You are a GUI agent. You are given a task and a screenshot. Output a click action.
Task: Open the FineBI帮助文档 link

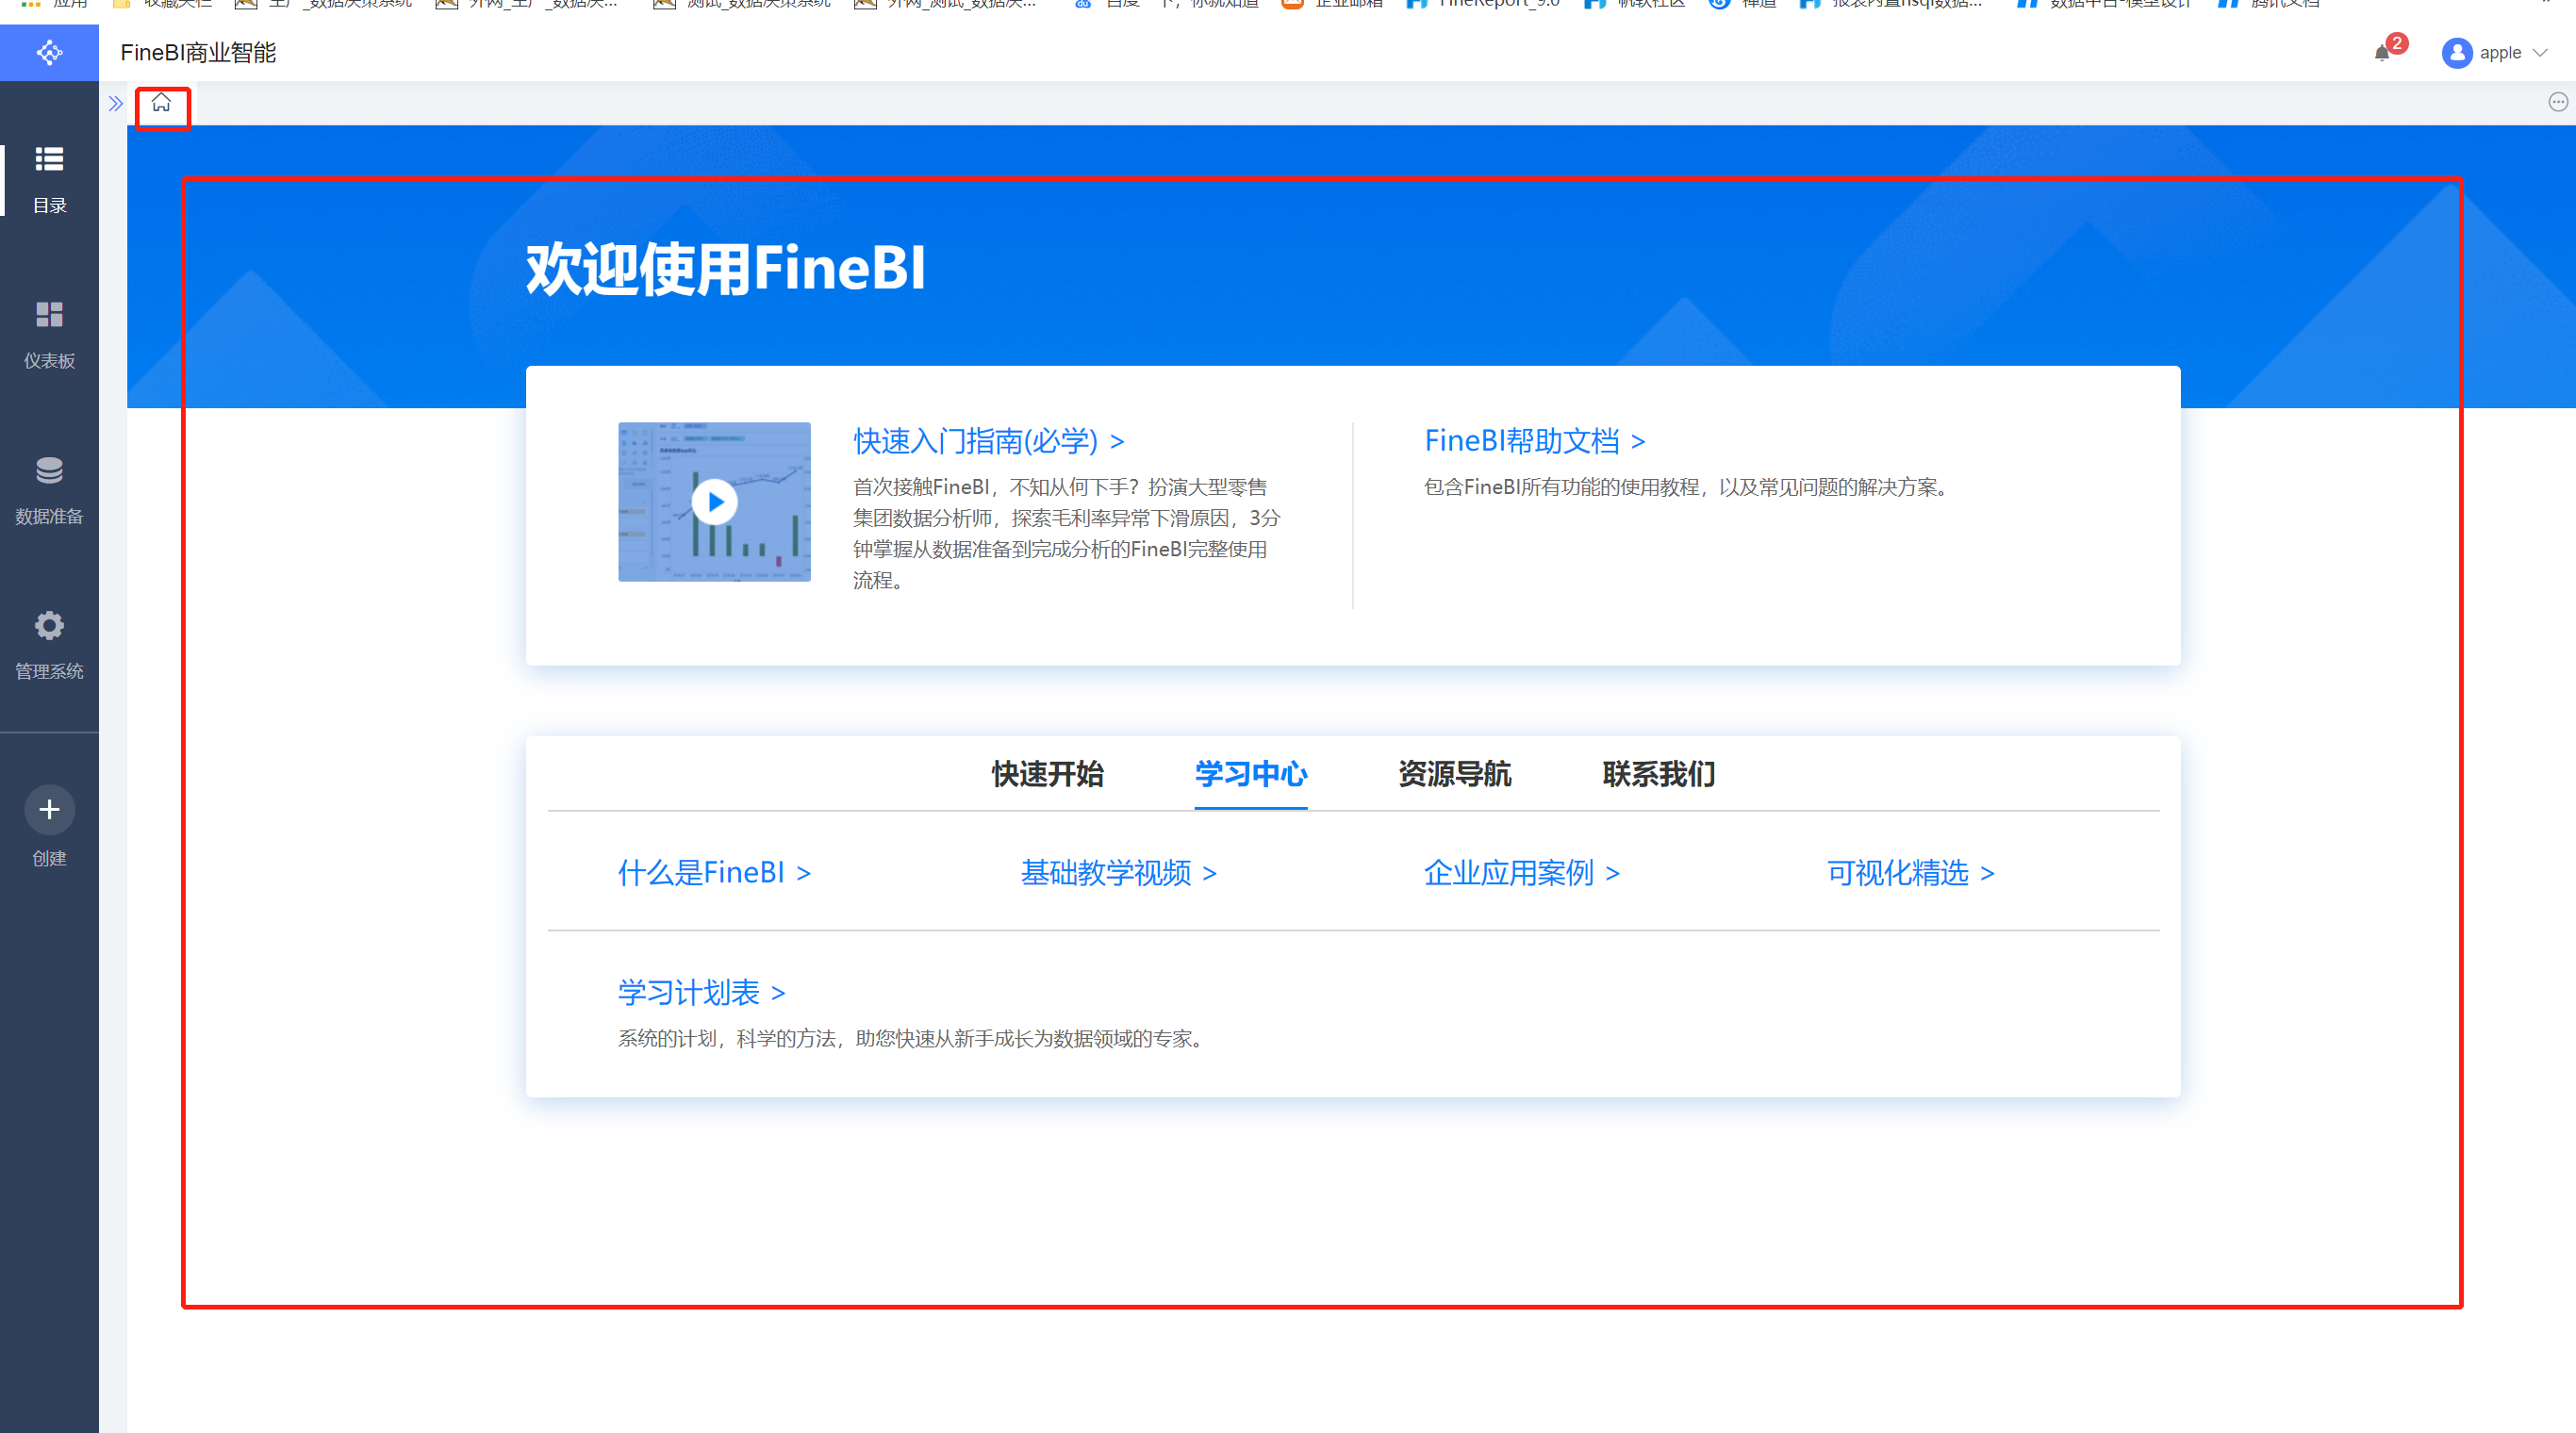[1534, 441]
